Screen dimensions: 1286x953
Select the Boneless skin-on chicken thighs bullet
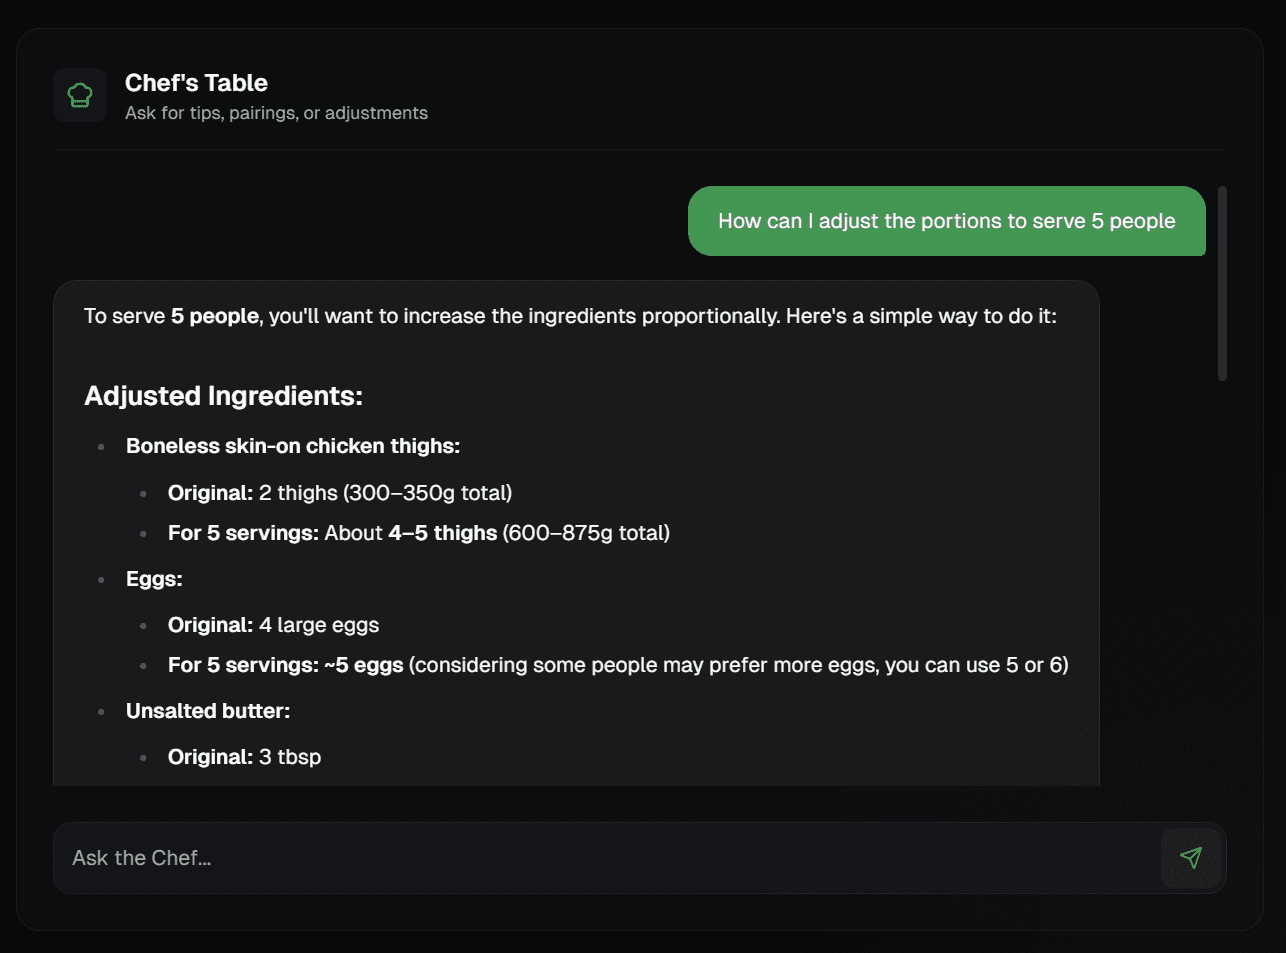point(293,445)
